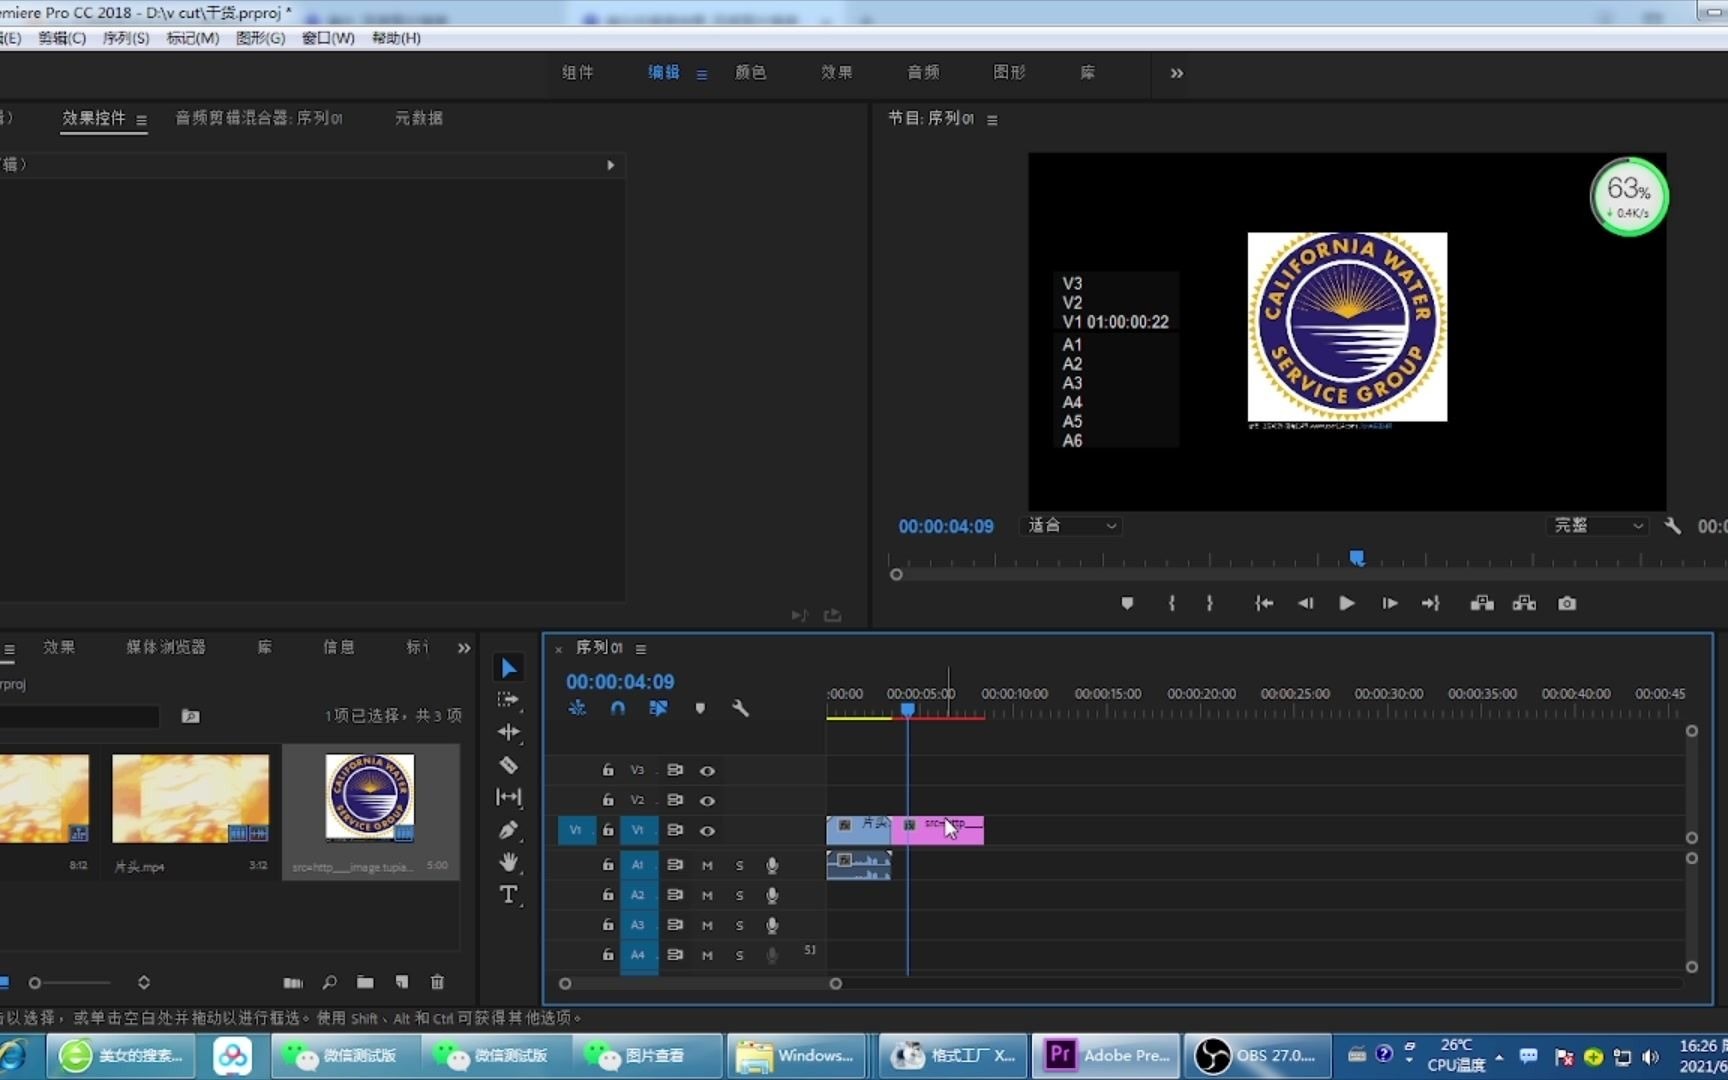
Task: Click the timeline add marker icon
Action: pos(700,708)
